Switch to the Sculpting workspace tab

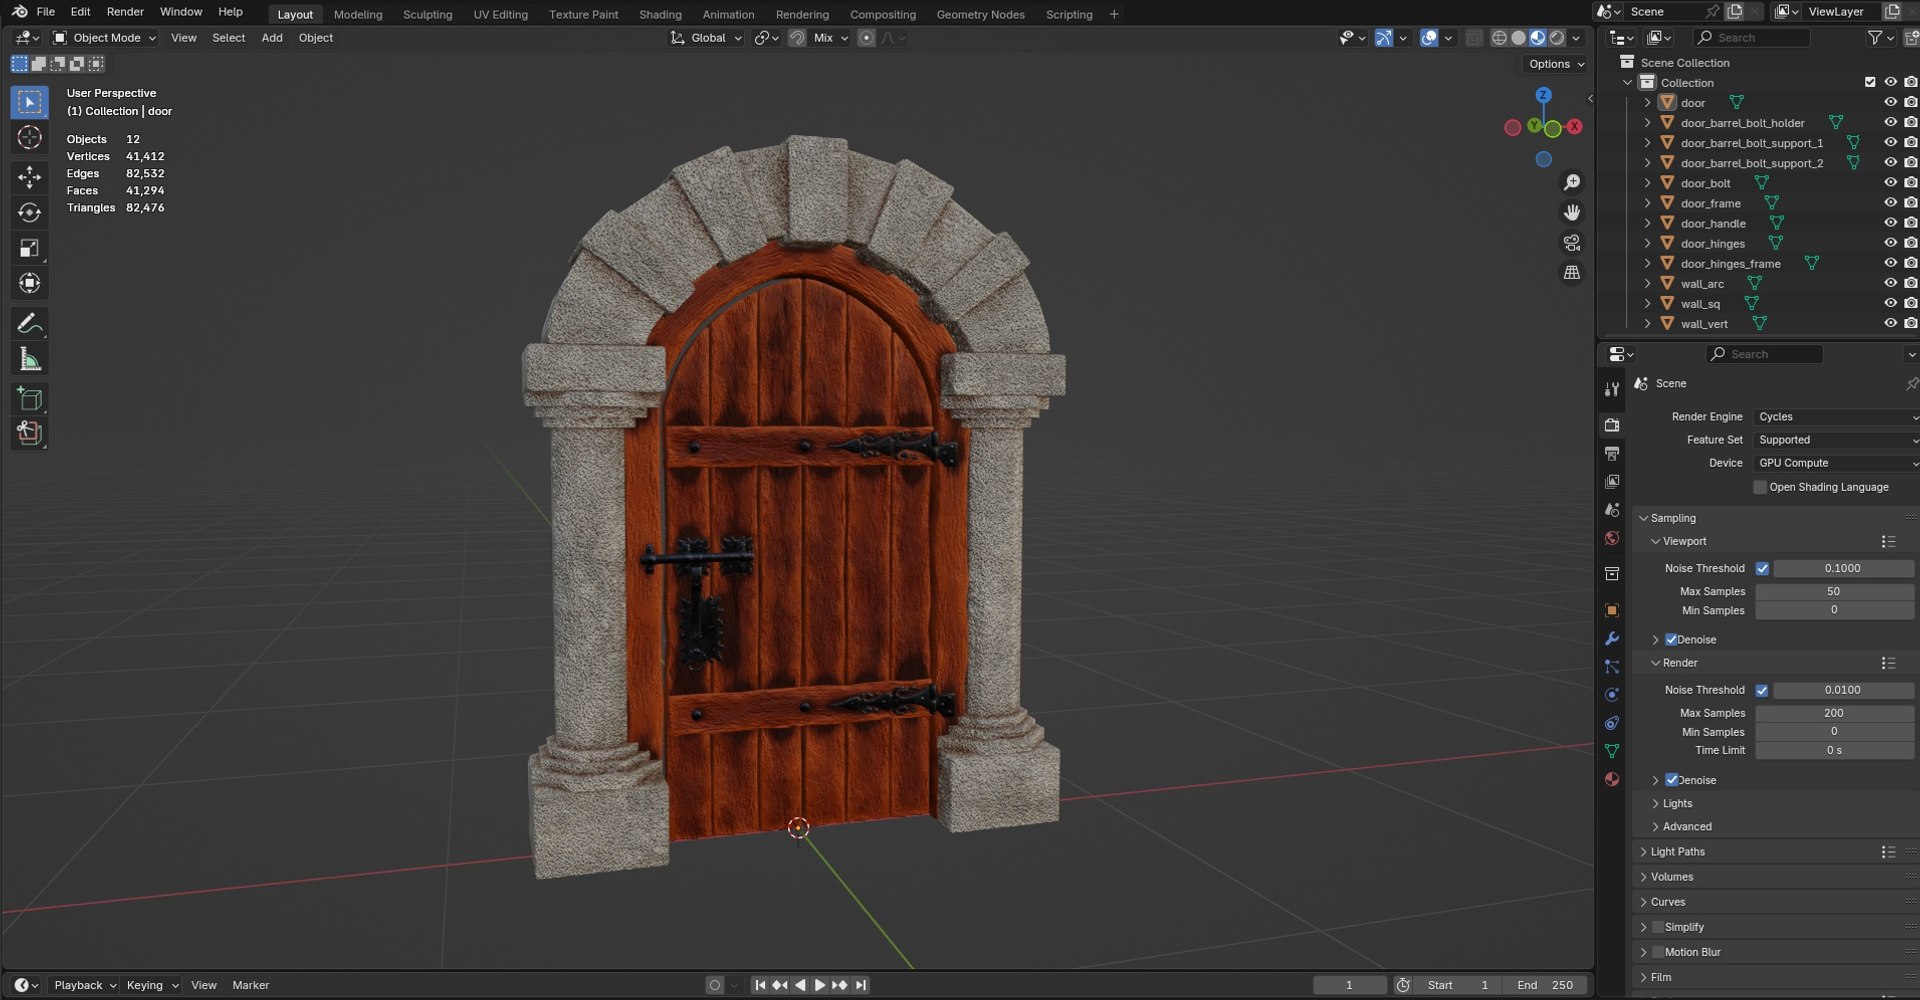point(427,14)
